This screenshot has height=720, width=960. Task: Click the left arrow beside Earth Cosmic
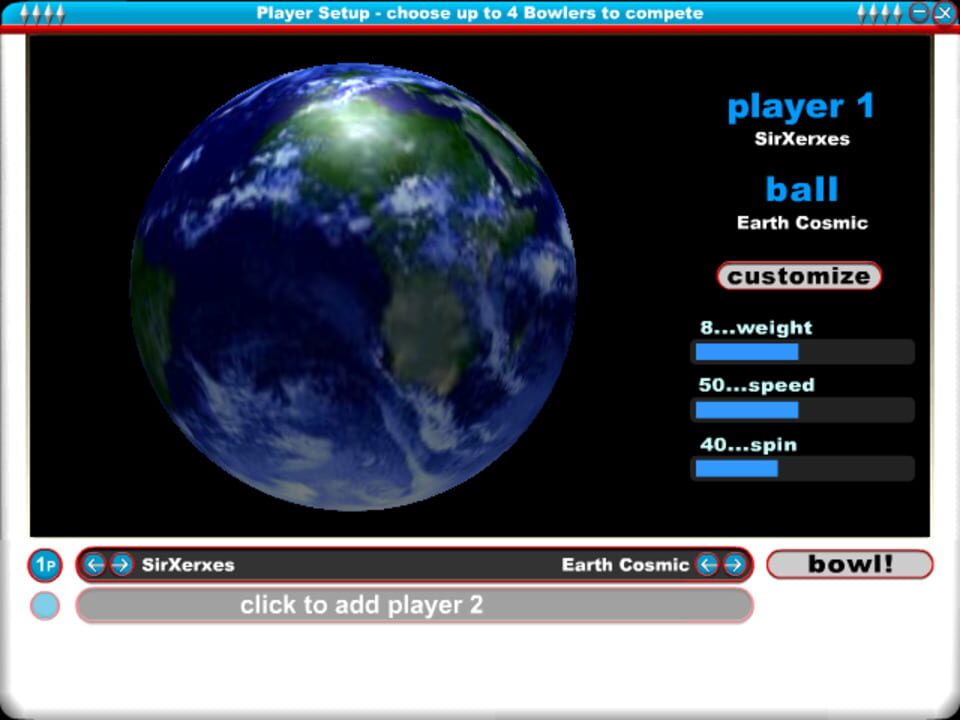(706, 565)
